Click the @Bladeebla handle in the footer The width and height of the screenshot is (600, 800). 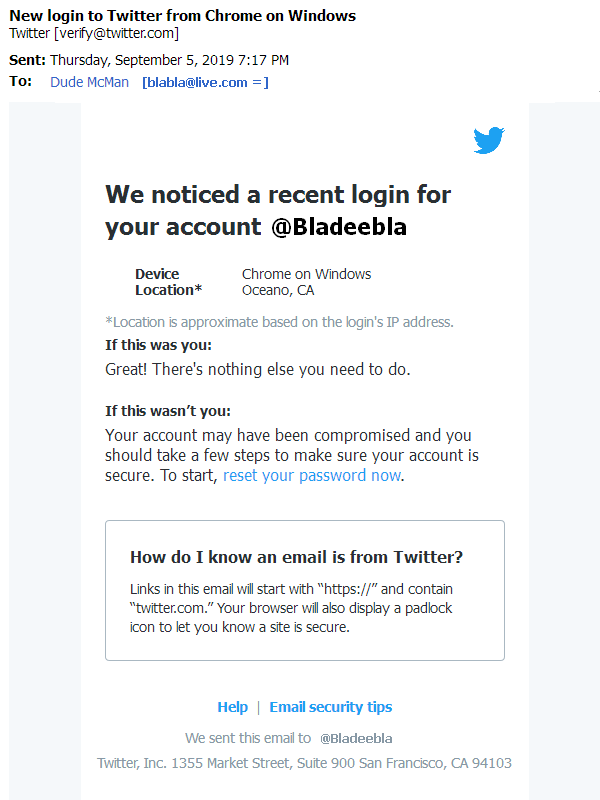(x=356, y=739)
